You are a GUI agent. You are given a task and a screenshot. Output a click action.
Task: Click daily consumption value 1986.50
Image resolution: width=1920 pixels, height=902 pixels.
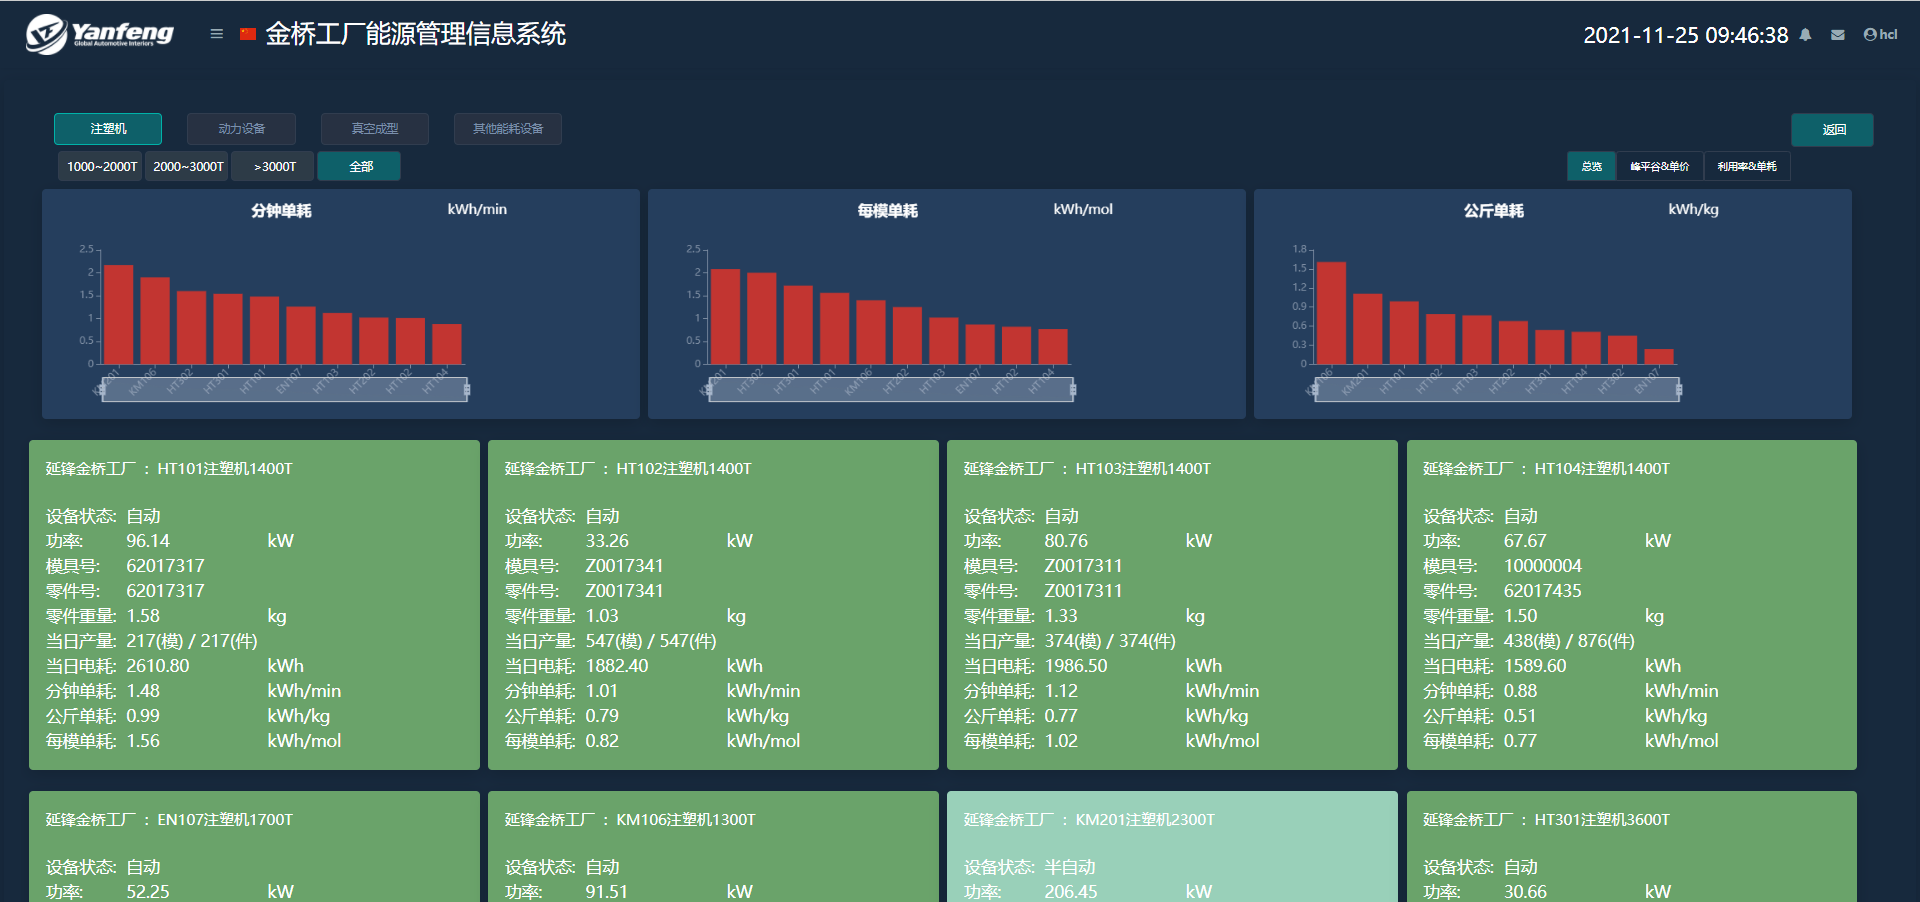pos(1076,666)
